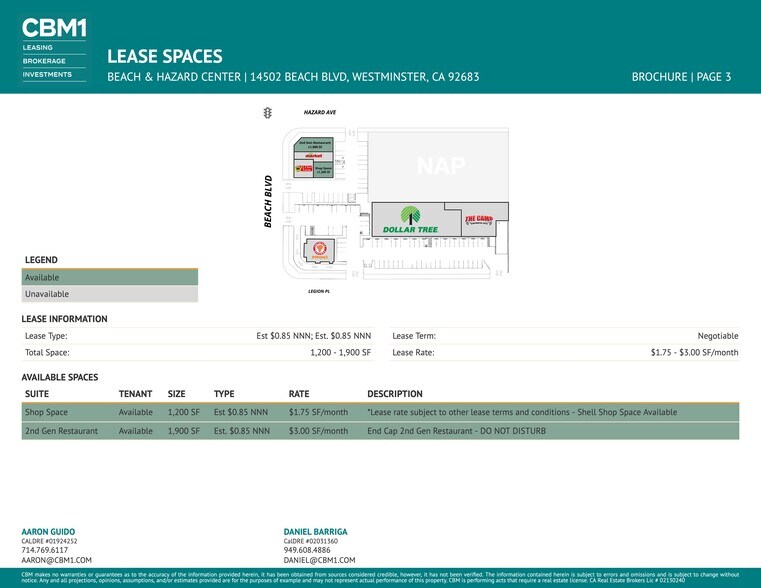Click the AARON GUIDO name
761x588 pixels.
[x=48, y=532]
